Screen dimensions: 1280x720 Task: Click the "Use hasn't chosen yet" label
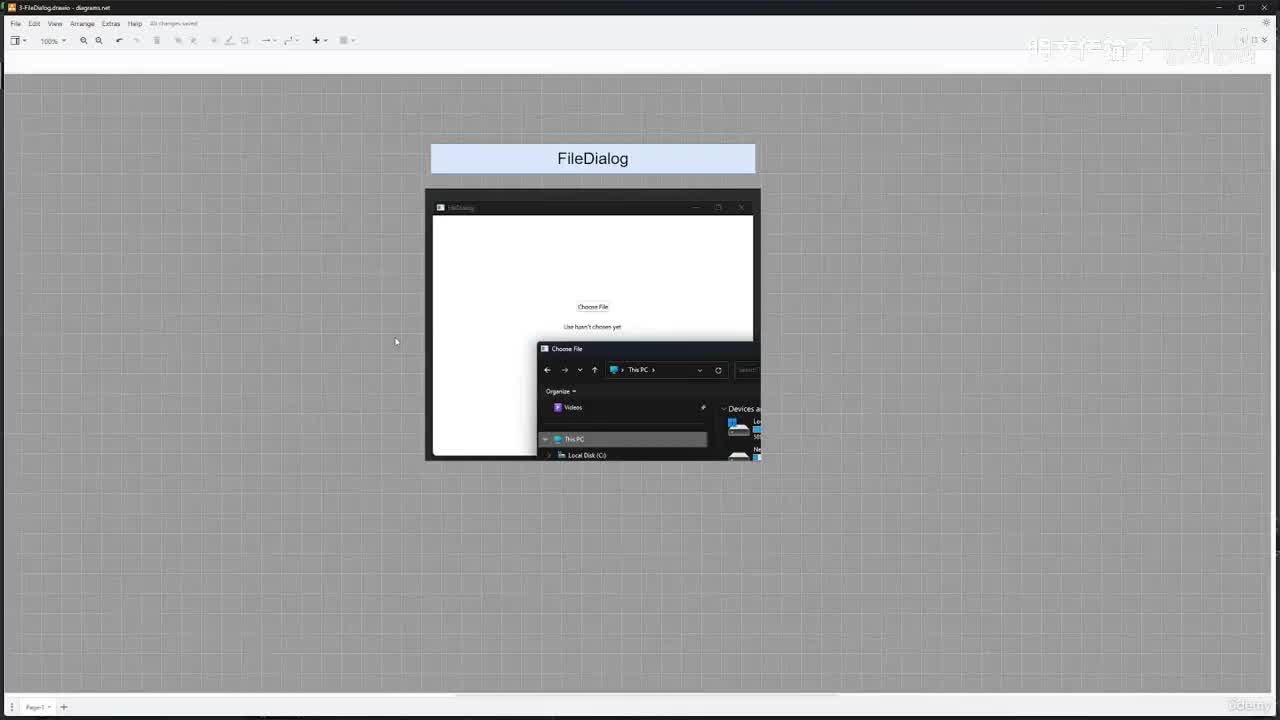coord(592,327)
